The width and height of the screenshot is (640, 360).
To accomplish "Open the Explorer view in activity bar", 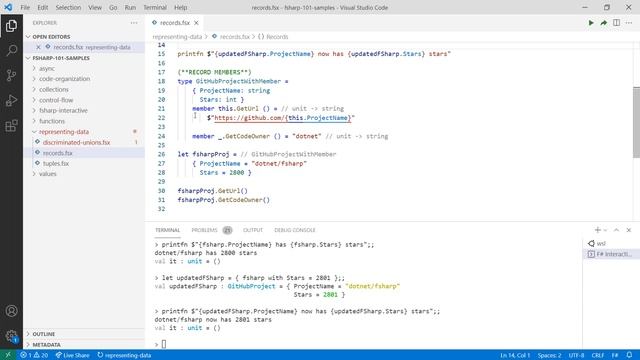I will click(11, 26).
